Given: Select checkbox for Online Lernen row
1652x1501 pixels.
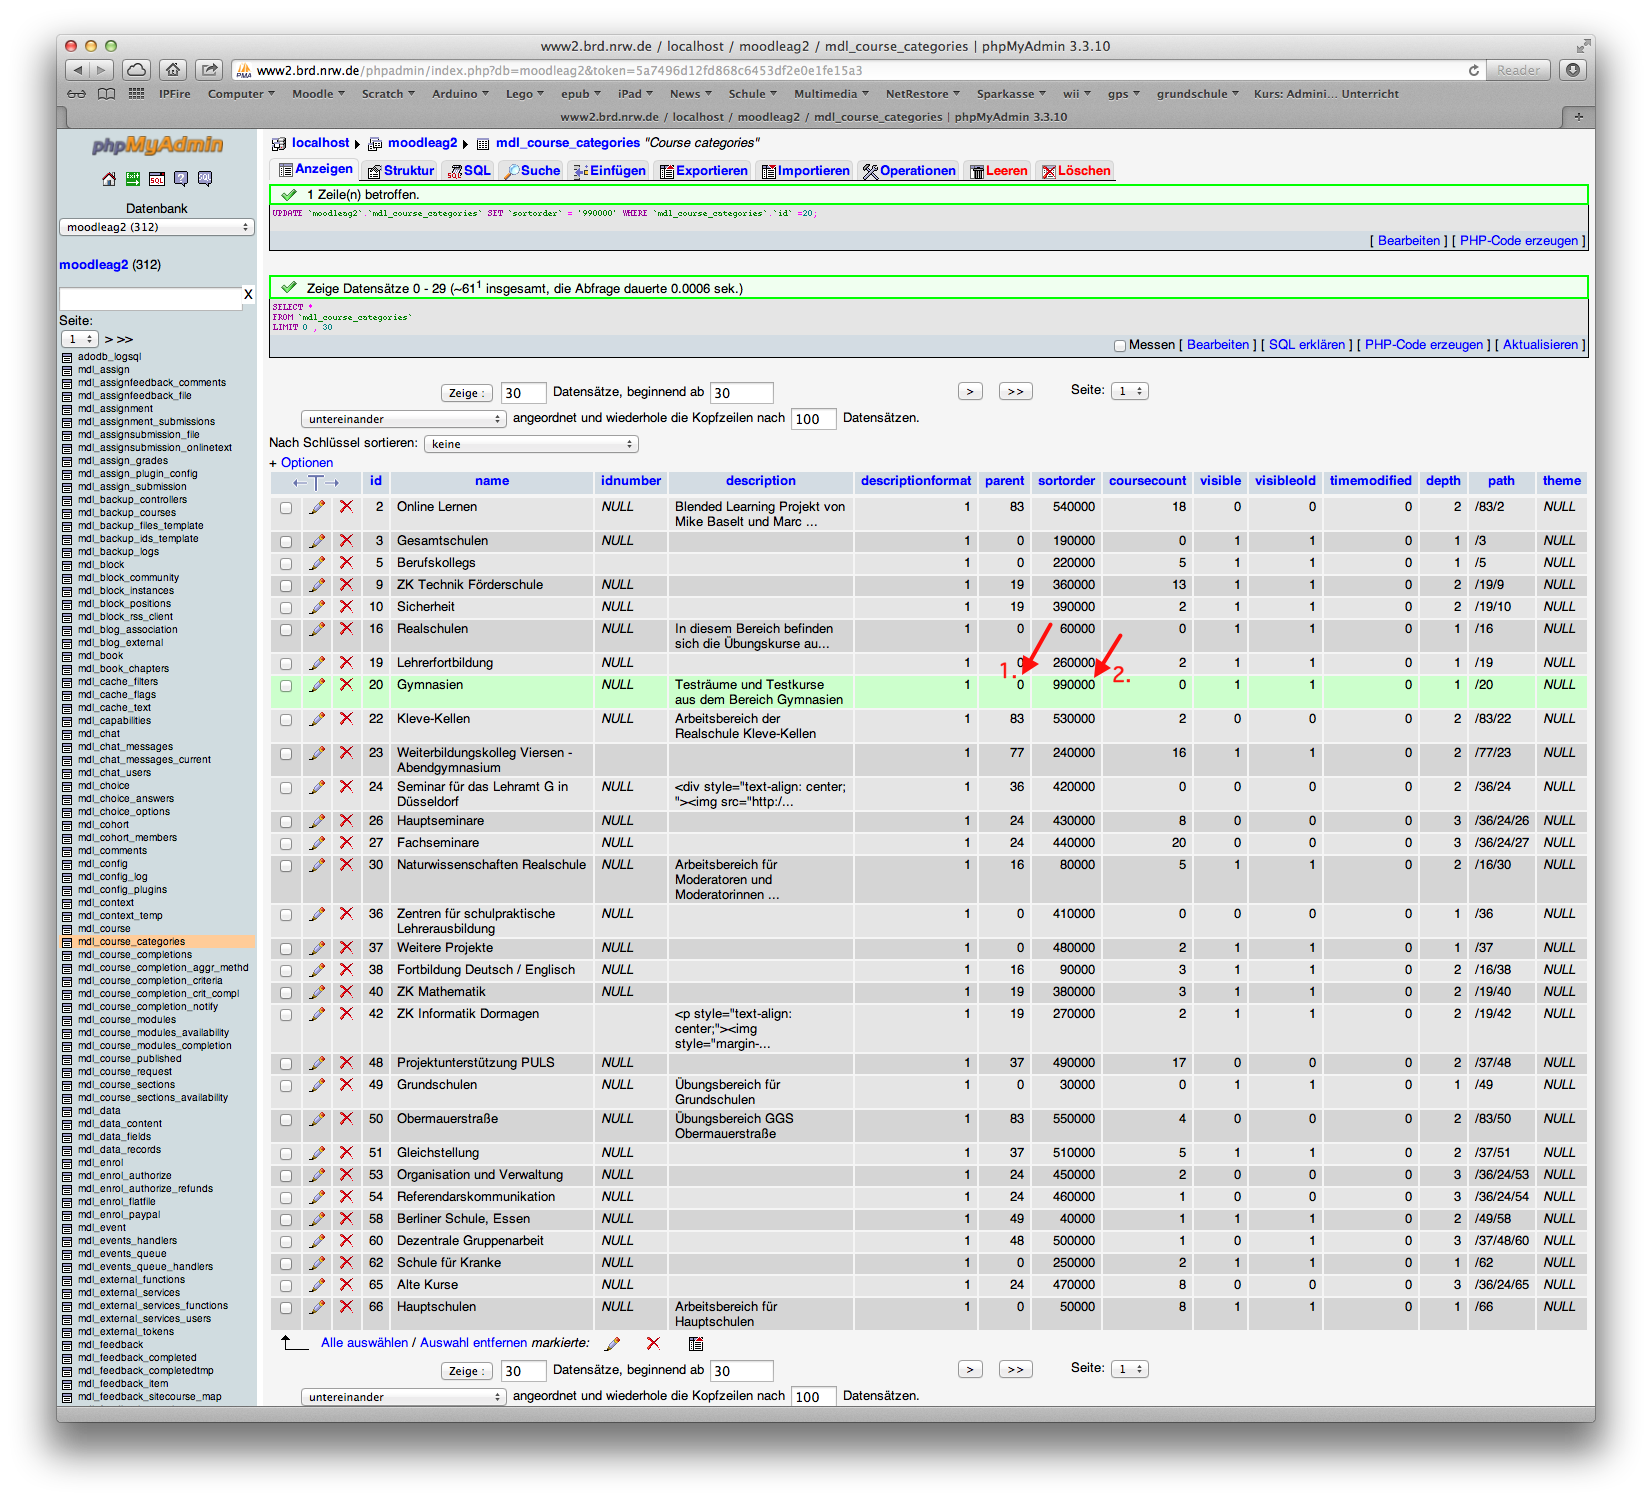Looking at the screenshot, I should [286, 508].
